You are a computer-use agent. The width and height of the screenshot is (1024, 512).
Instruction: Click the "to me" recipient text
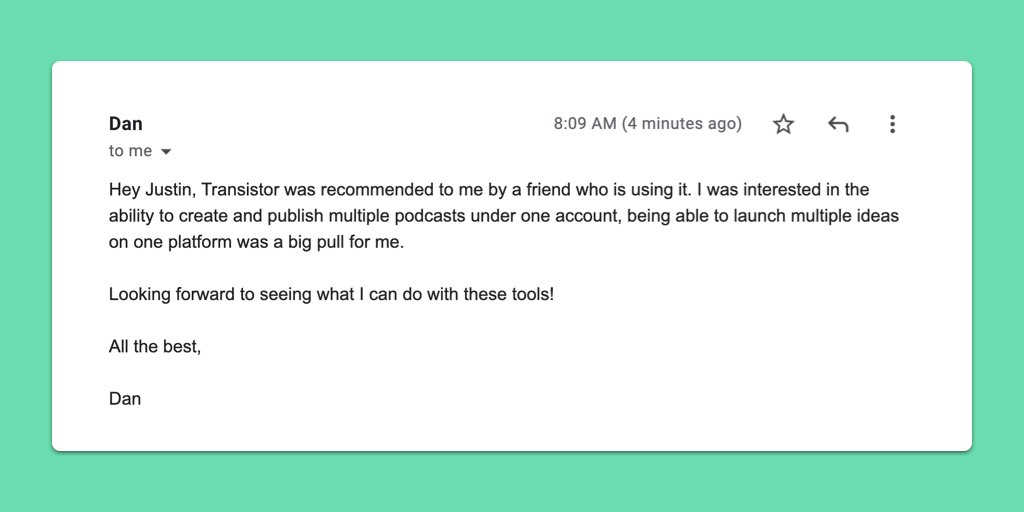coord(130,151)
